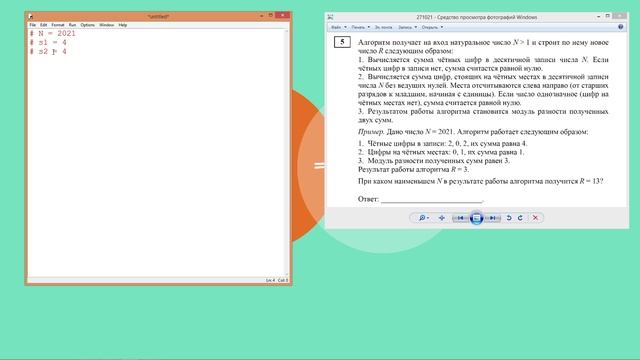Delete the photo with the red X
The image size is (640, 360).
pos(536,218)
